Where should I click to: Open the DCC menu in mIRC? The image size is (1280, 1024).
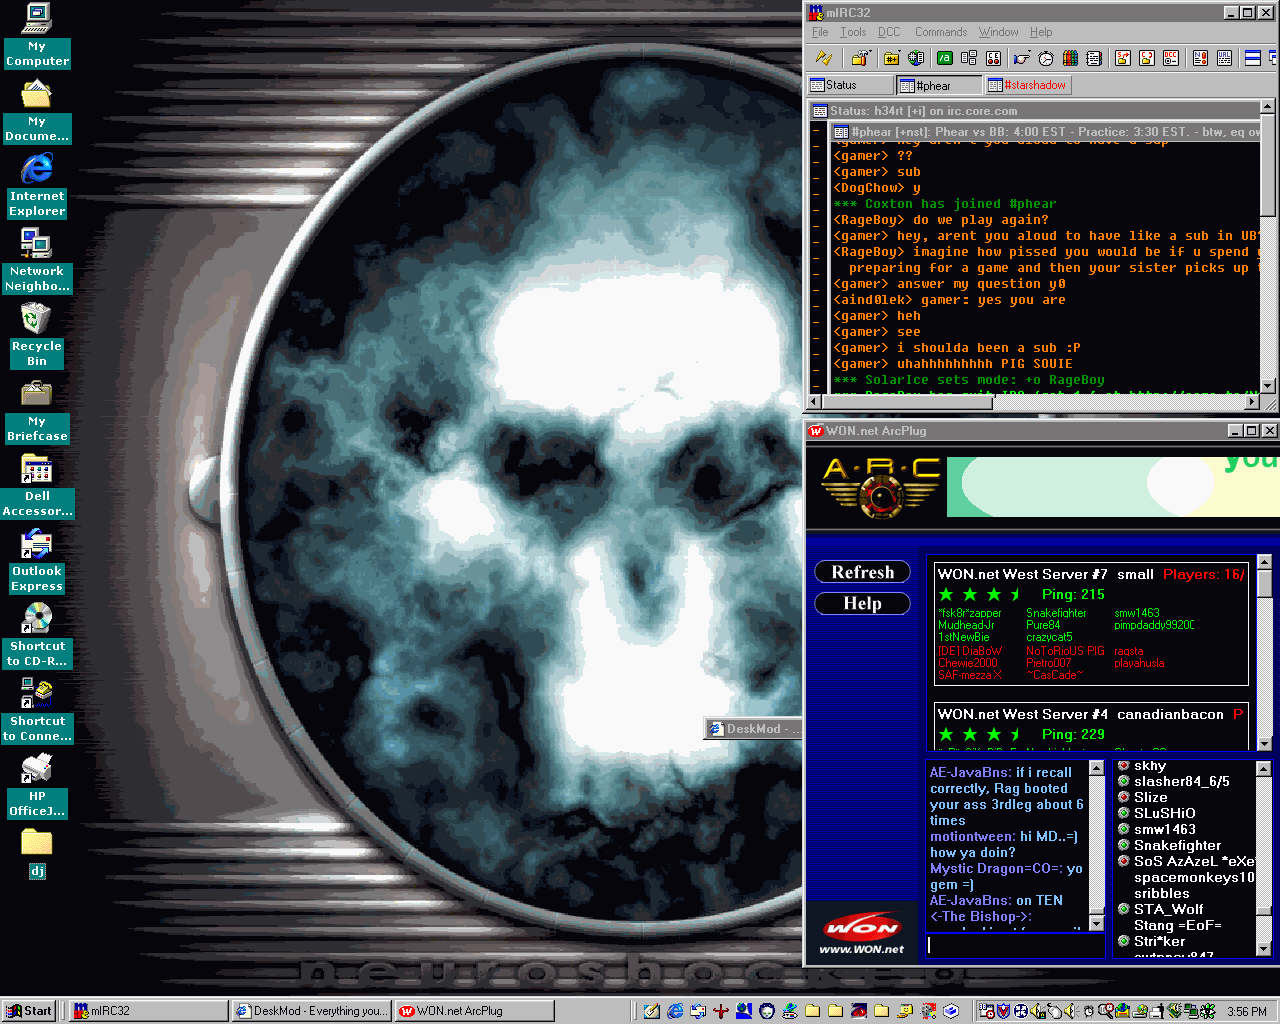[889, 32]
